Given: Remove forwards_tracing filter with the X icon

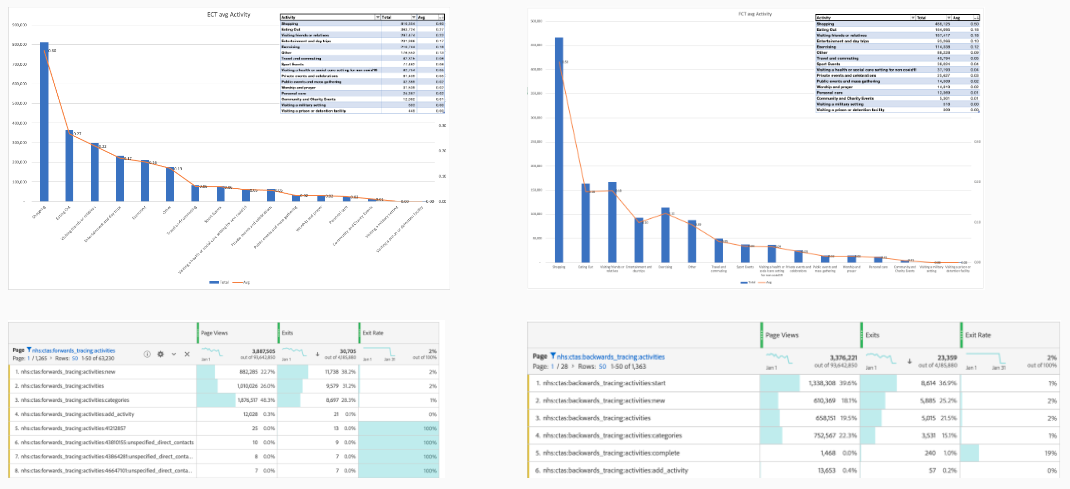Looking at the screenshot, I should [x=187, y=354].
